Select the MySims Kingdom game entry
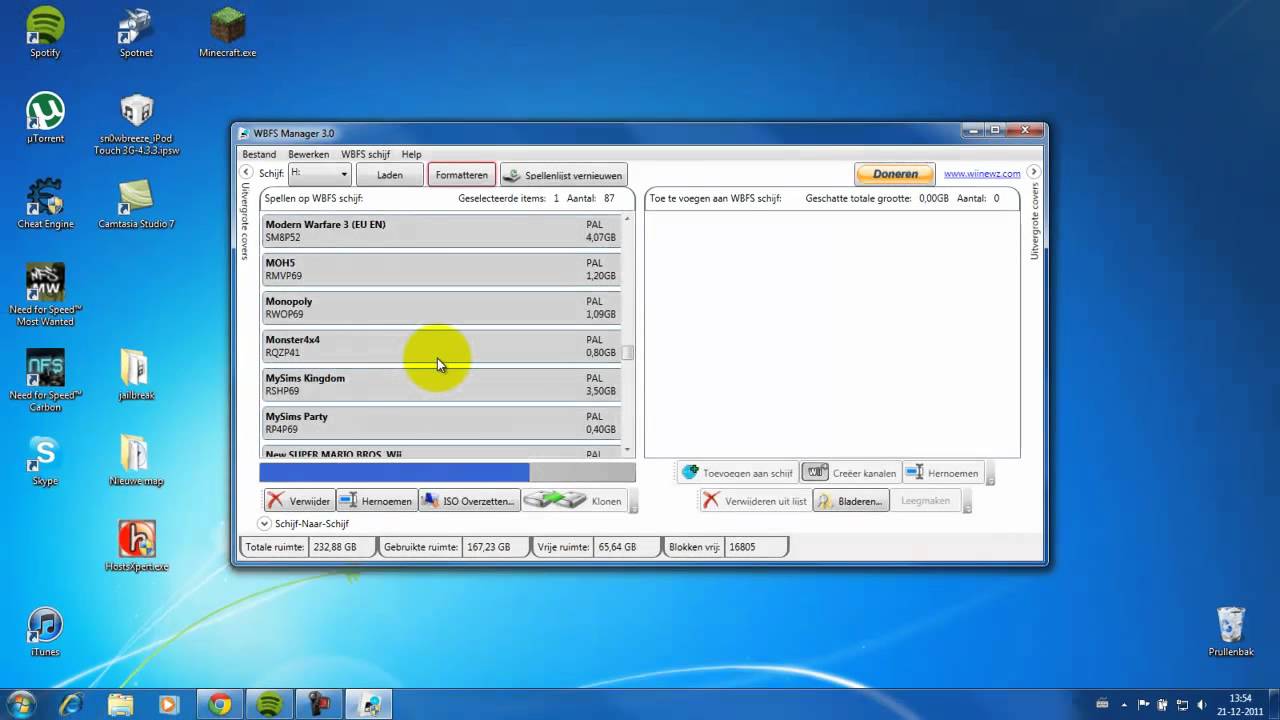This screenshot has width=1280, height=720. click(x=441, y=385)
